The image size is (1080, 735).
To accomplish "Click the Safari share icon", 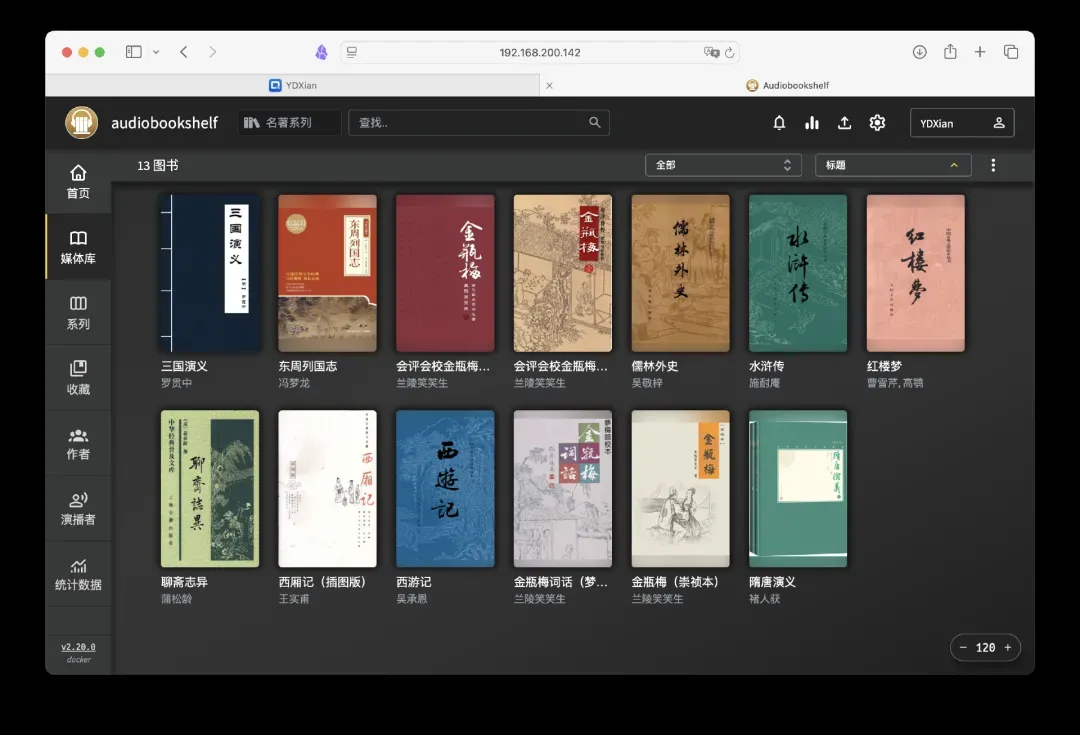I will coord(950,52).
